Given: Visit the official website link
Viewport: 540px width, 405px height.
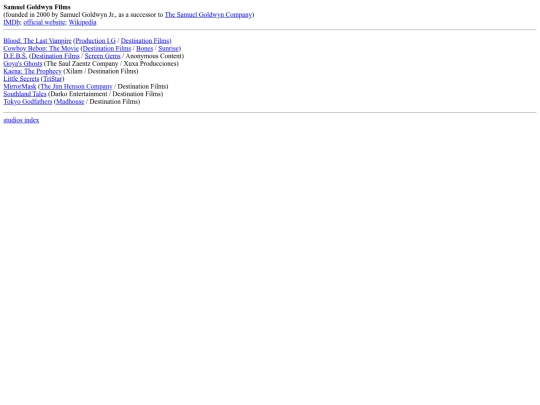Looking at the screenshot, I should point(44,22).
